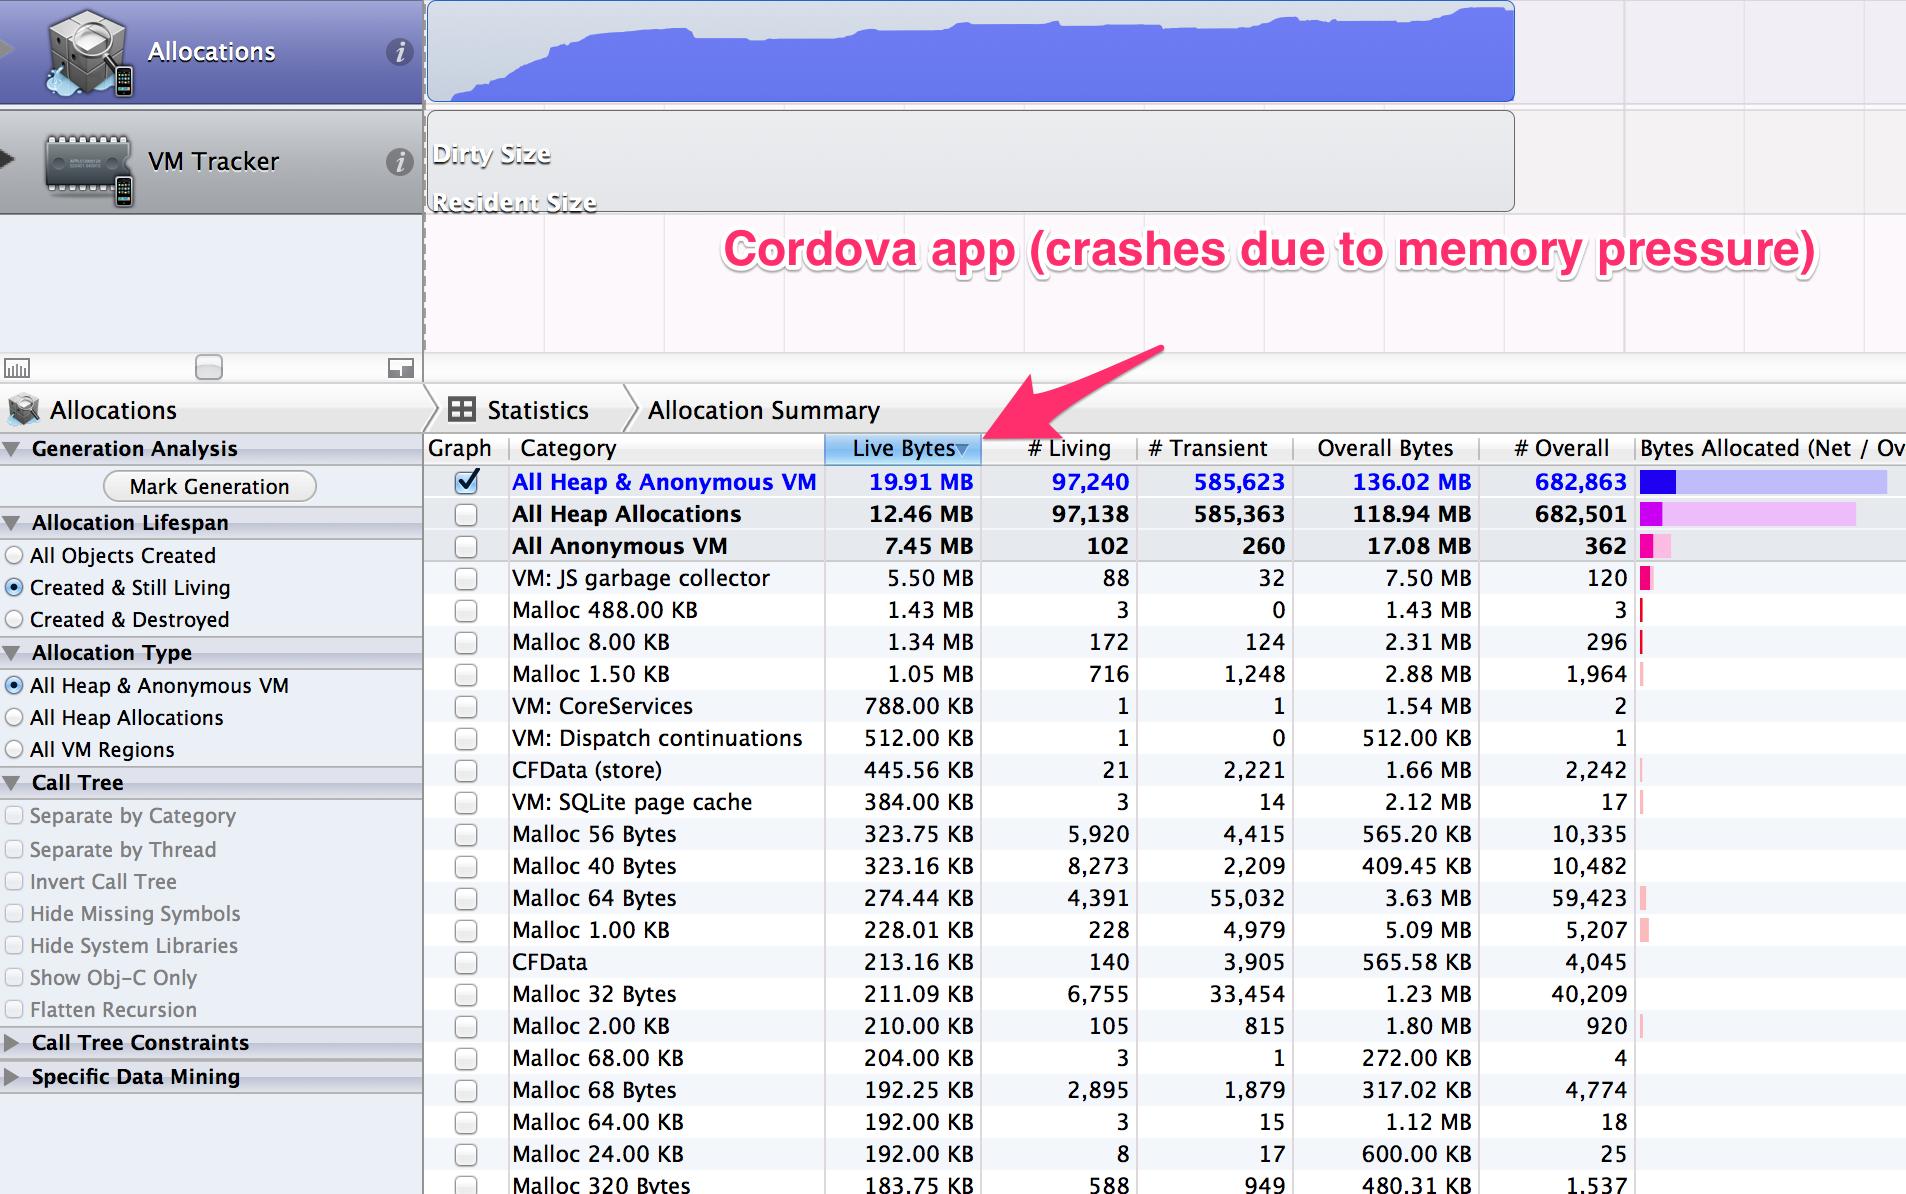
Task: Select the Malloc 1.50 KB category
Action: coord(591,674)
